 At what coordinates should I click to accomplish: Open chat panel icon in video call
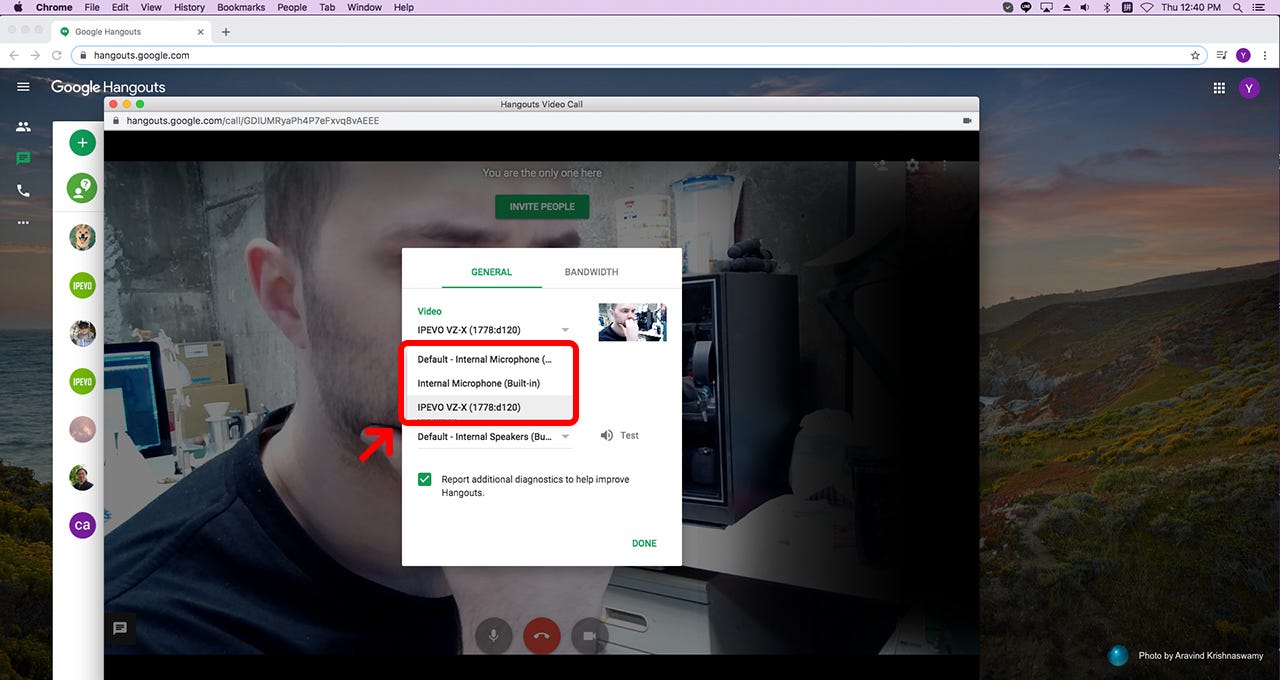(x=120, y=629)
